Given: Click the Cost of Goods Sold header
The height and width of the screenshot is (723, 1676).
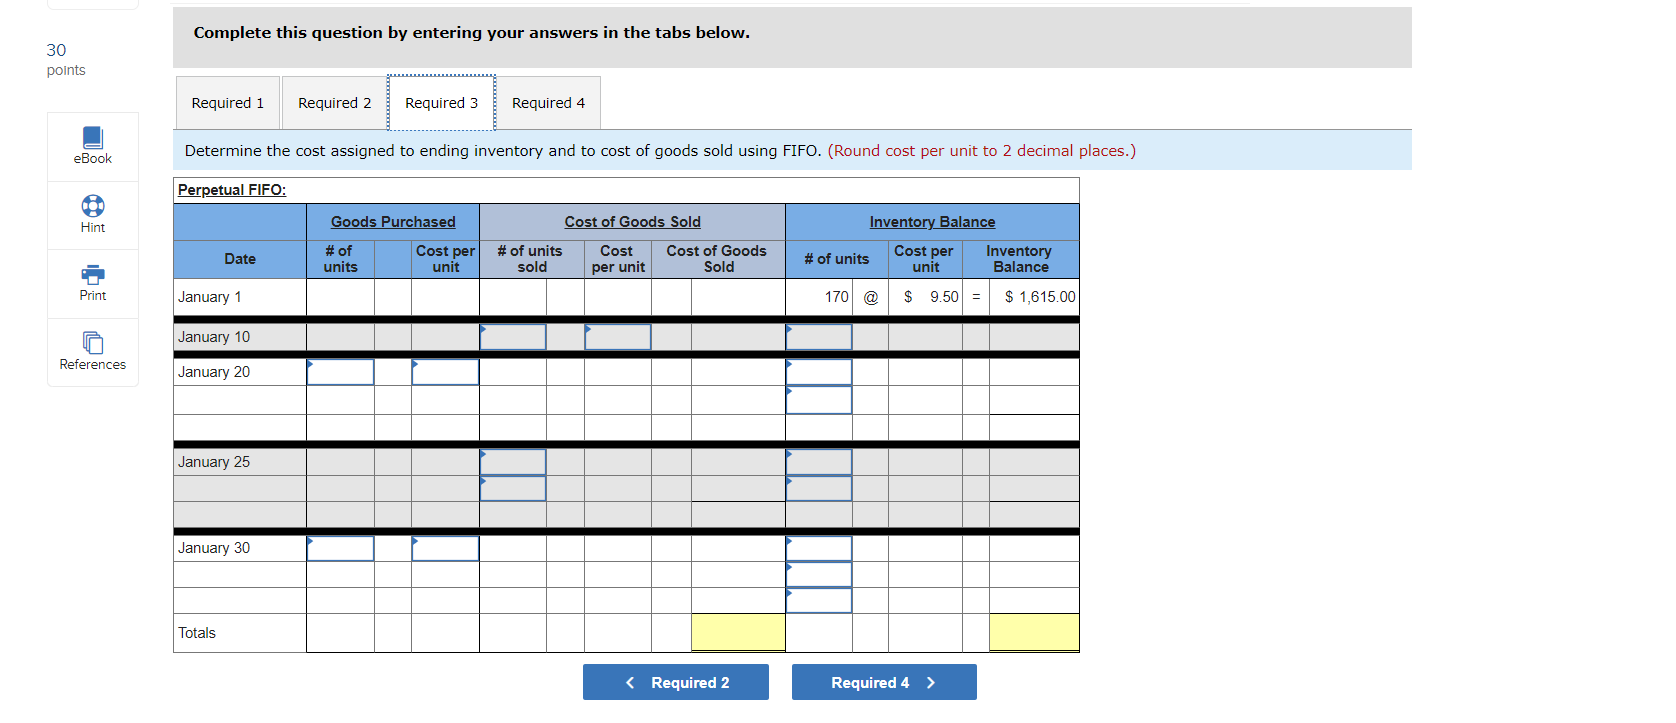Looking at the screenshot, I should tap(632, 222).
